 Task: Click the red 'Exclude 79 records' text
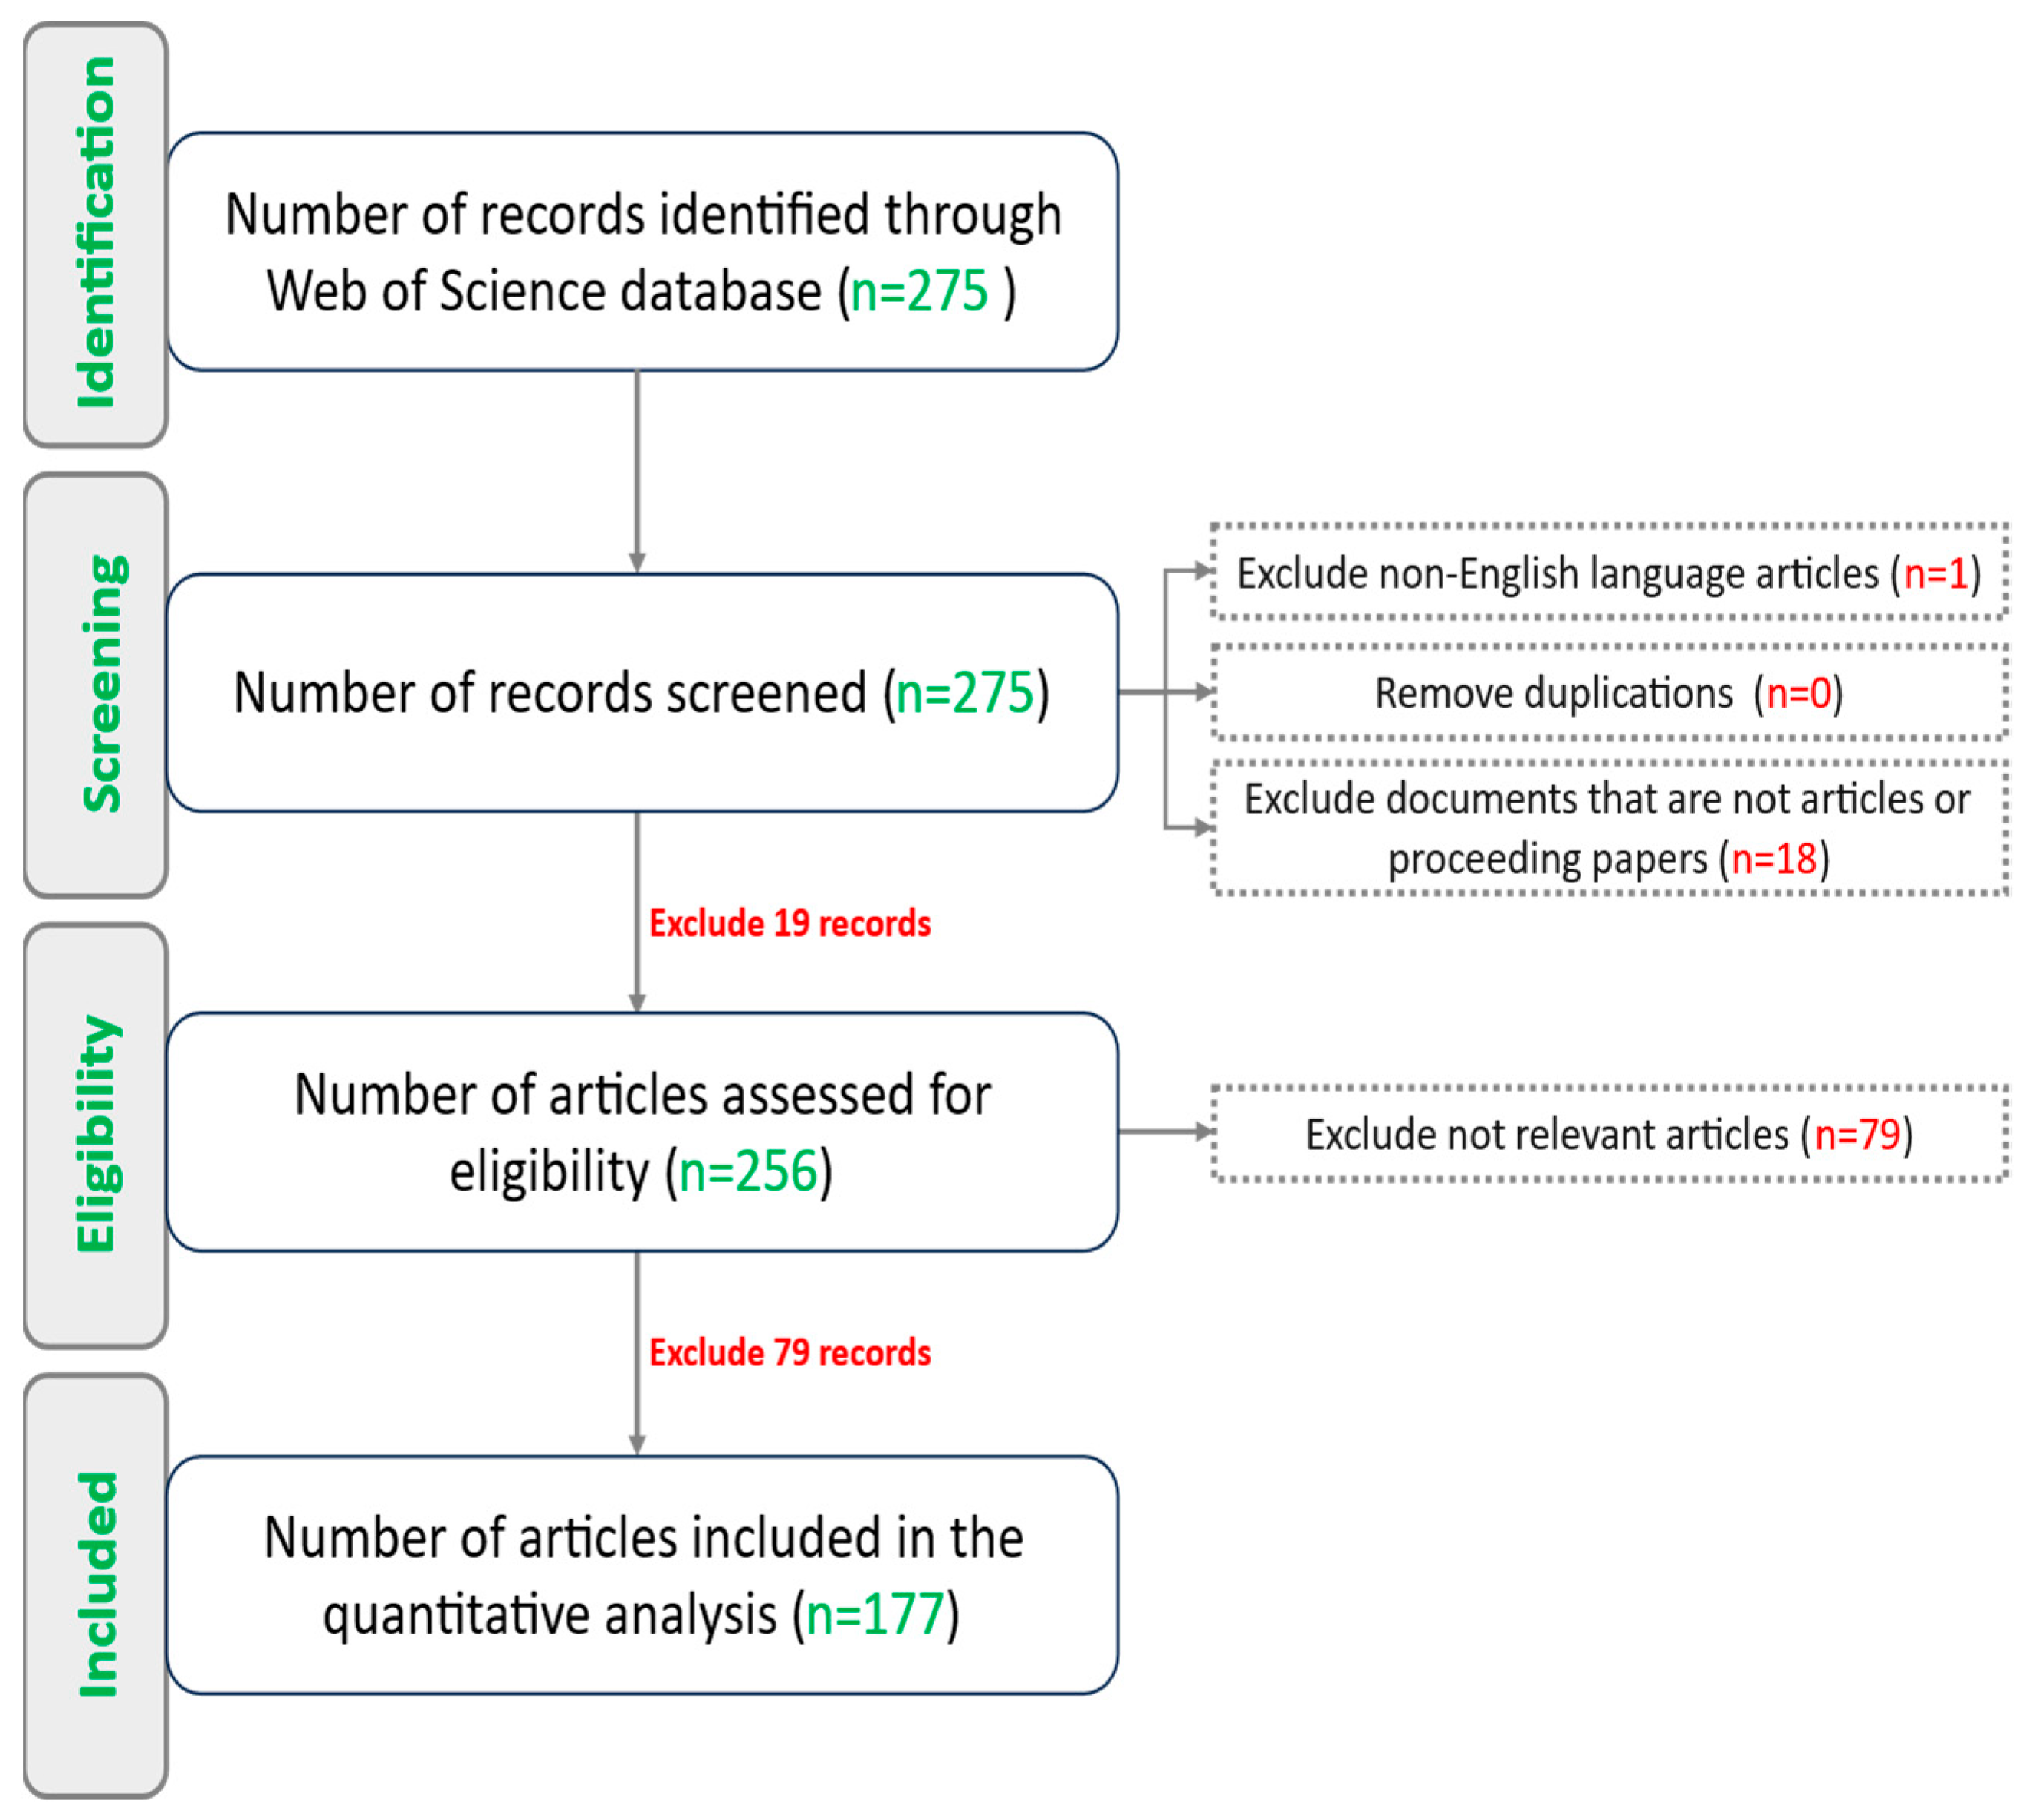[790, 1353]
